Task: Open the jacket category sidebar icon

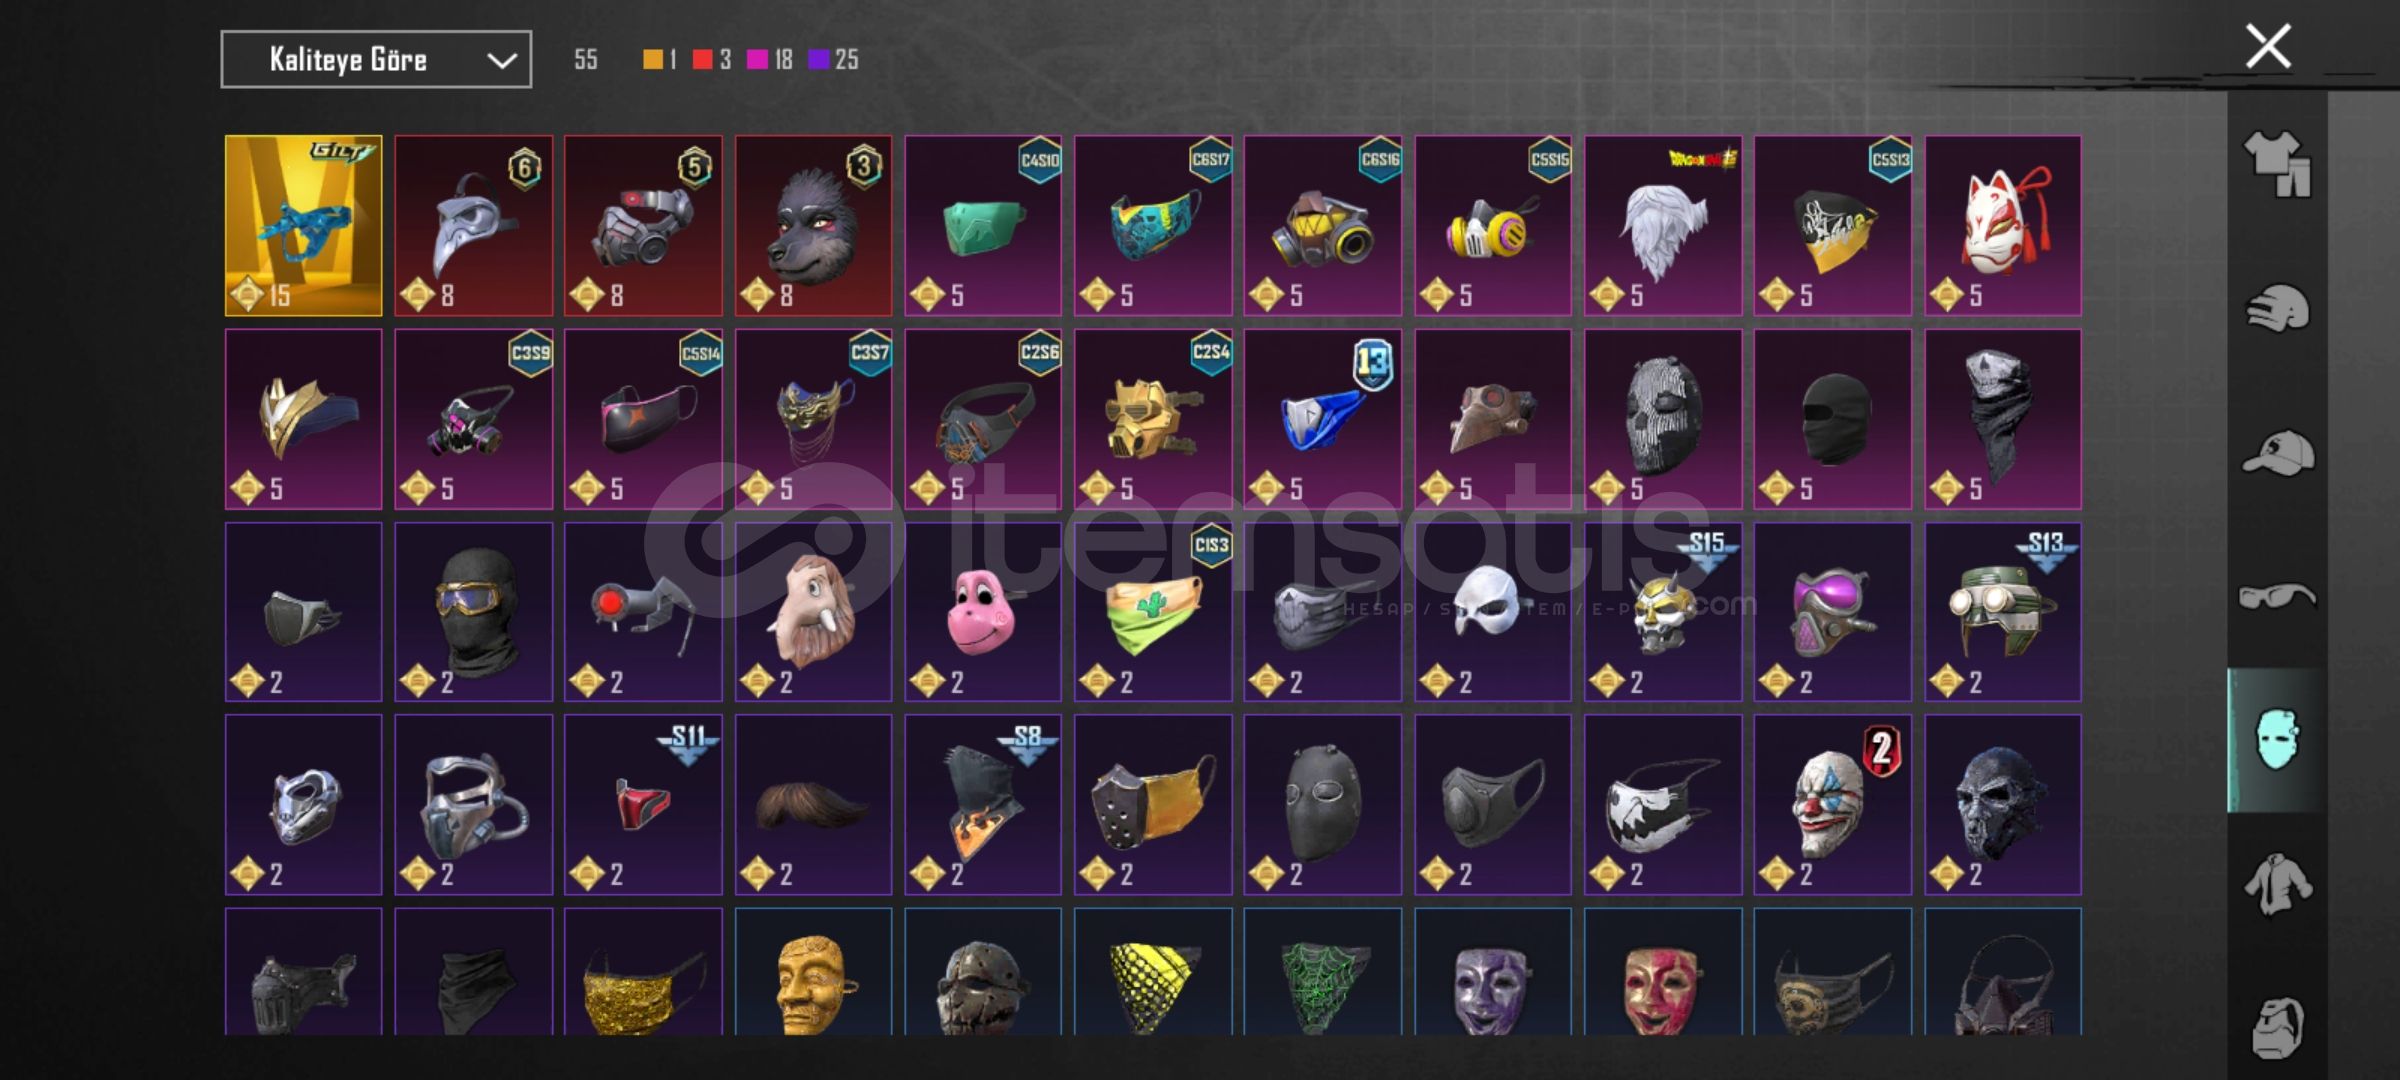Action: (x=2277, y=884)
